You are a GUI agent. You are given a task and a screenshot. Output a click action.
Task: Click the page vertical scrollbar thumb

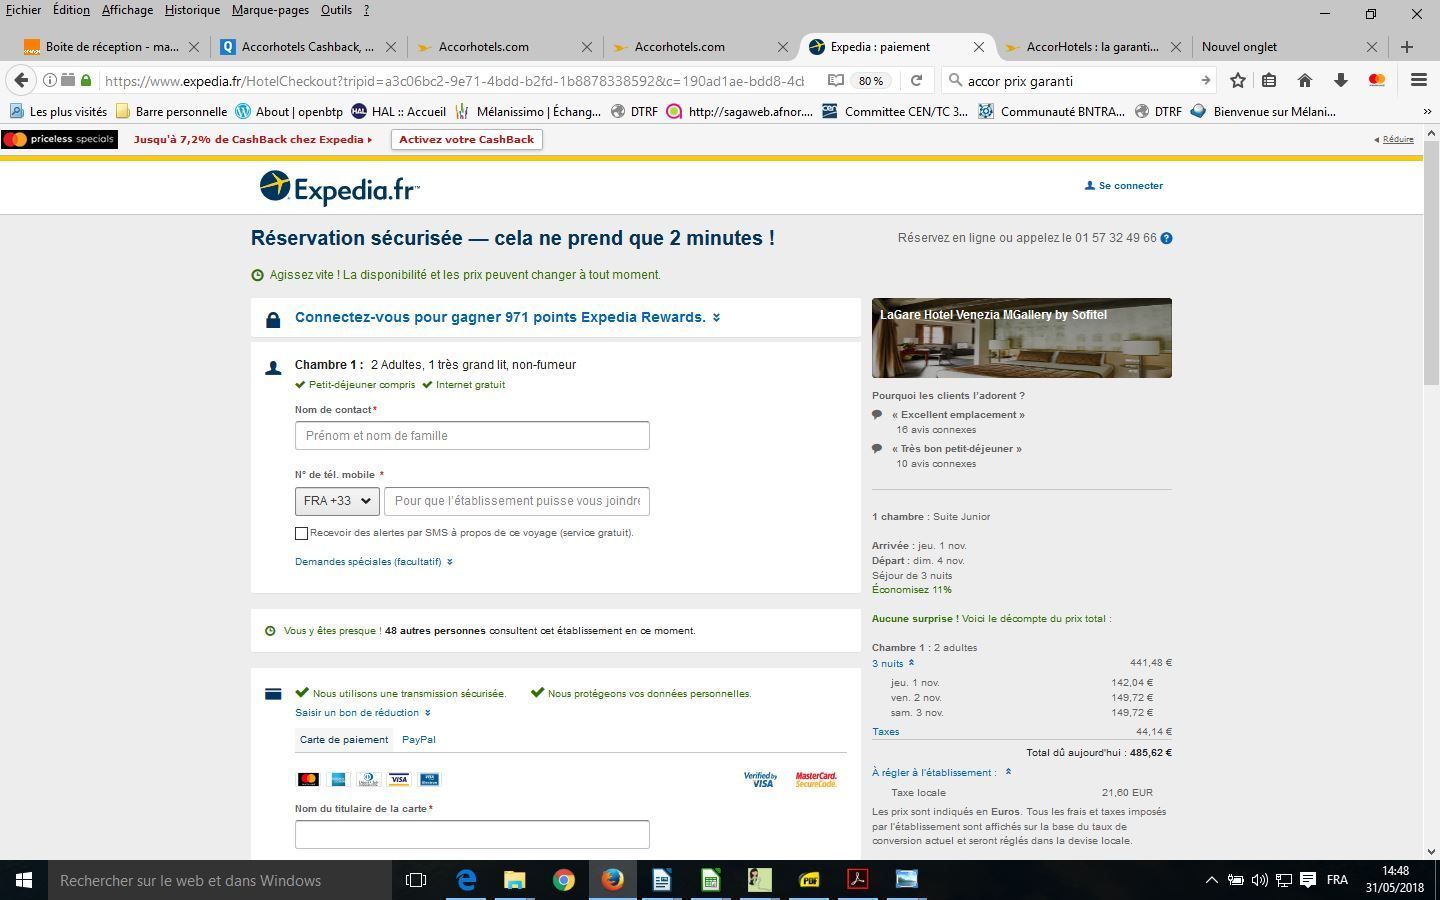(x=1431, y=265)
